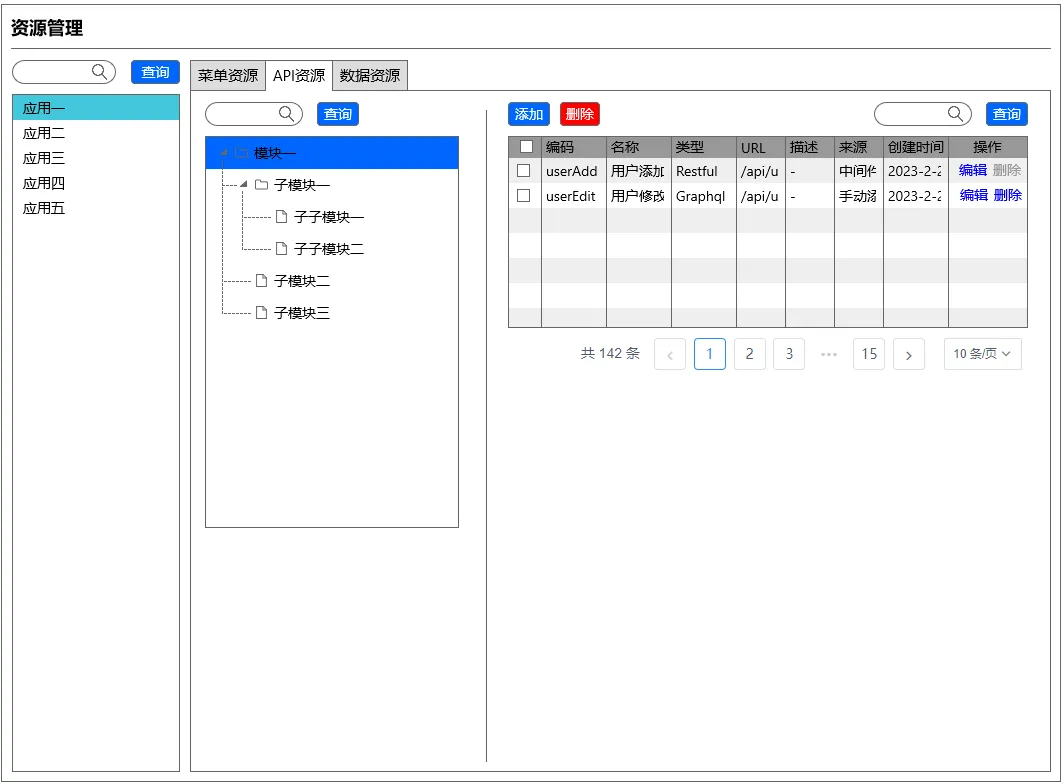Click file icon of 子子模块二

pyautogui.click(x=282, y=248)
